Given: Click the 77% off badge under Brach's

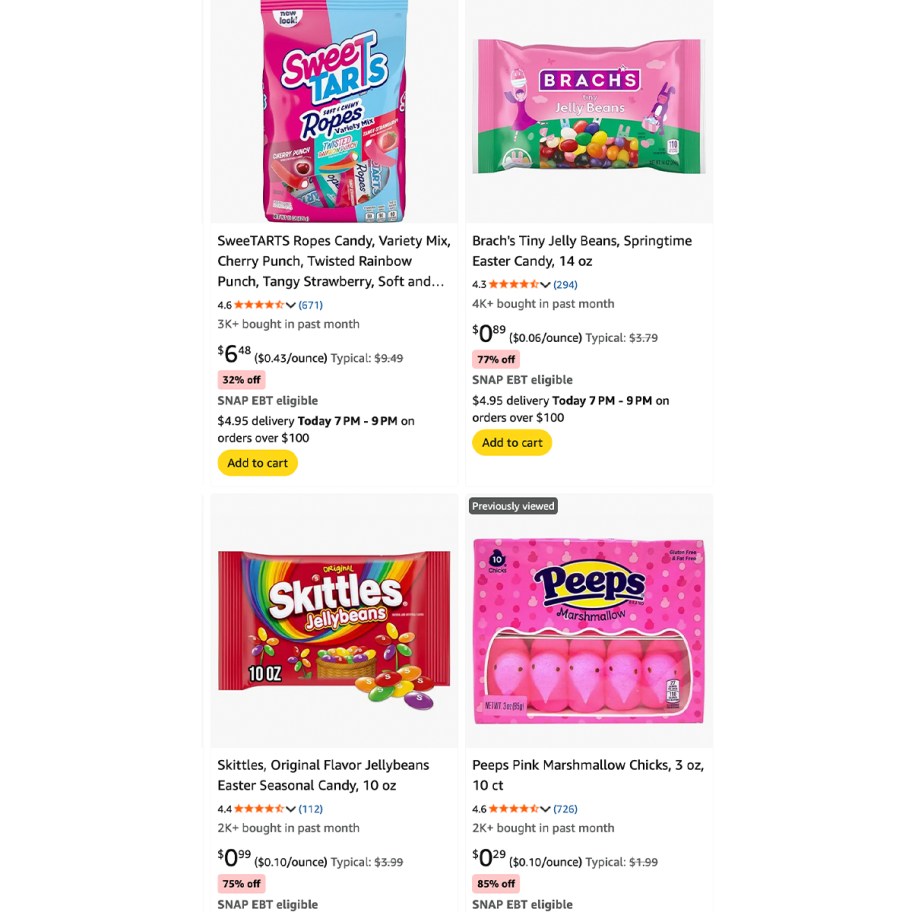Looking at the screenshot, I should click(495, 358).
